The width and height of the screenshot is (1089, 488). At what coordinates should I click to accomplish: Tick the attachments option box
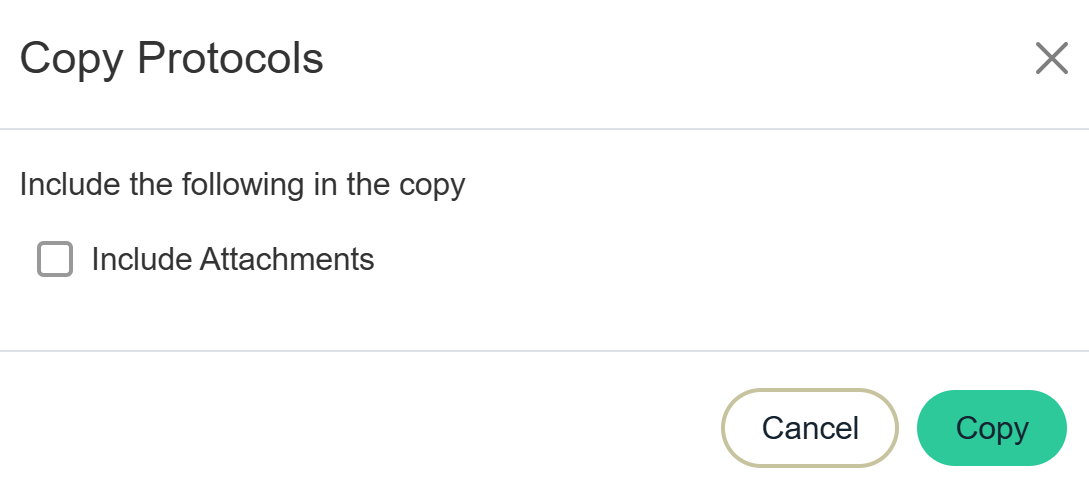coord(55,259)
